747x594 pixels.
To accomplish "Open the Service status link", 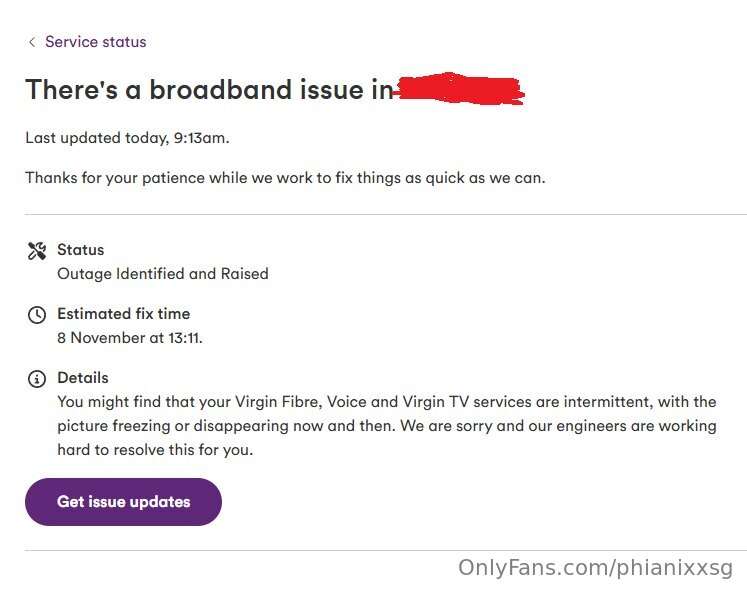I will (95, 42).
